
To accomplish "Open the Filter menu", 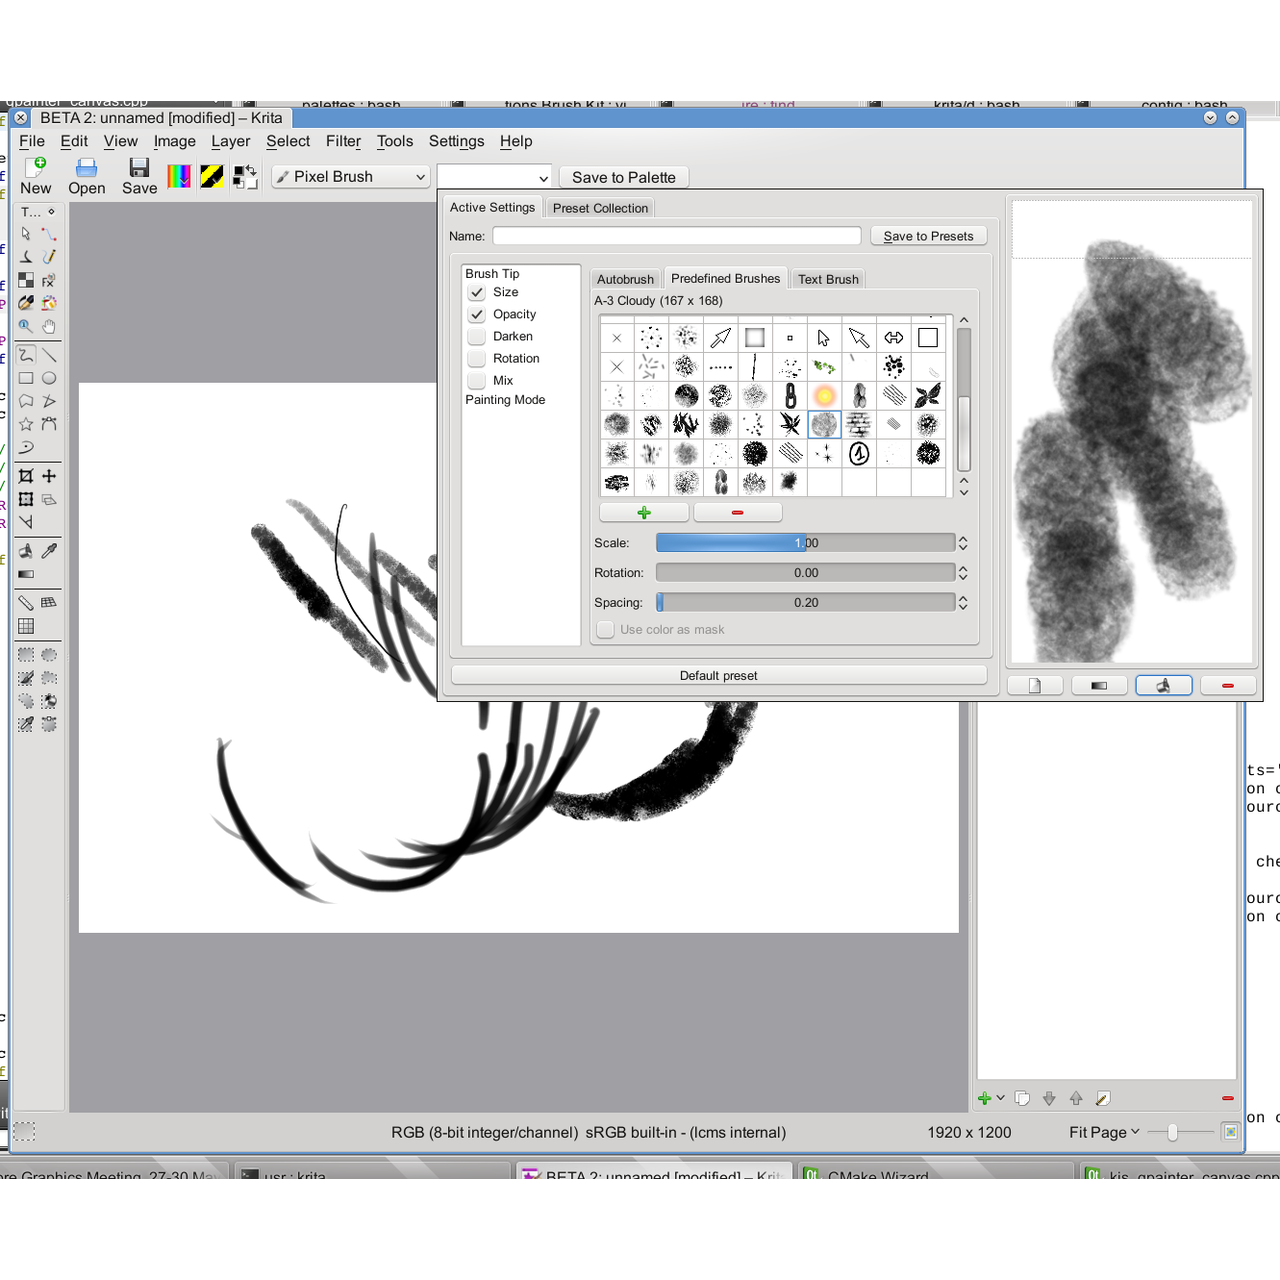I will [343, 141].
